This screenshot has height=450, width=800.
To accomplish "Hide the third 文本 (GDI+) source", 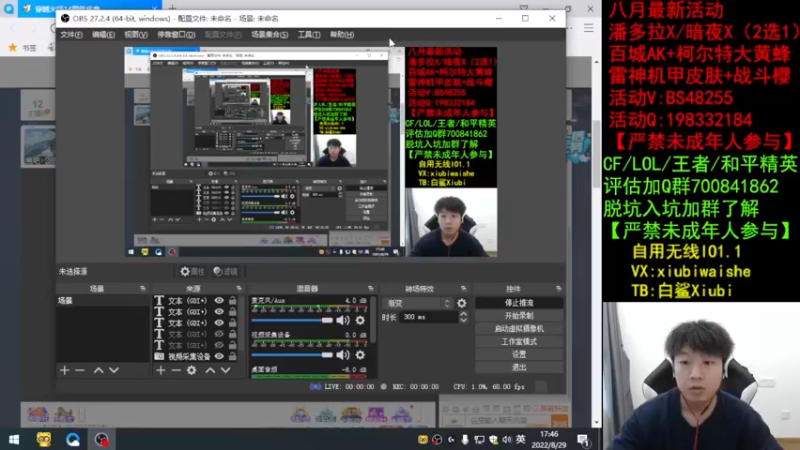I will tap(219, 323).
